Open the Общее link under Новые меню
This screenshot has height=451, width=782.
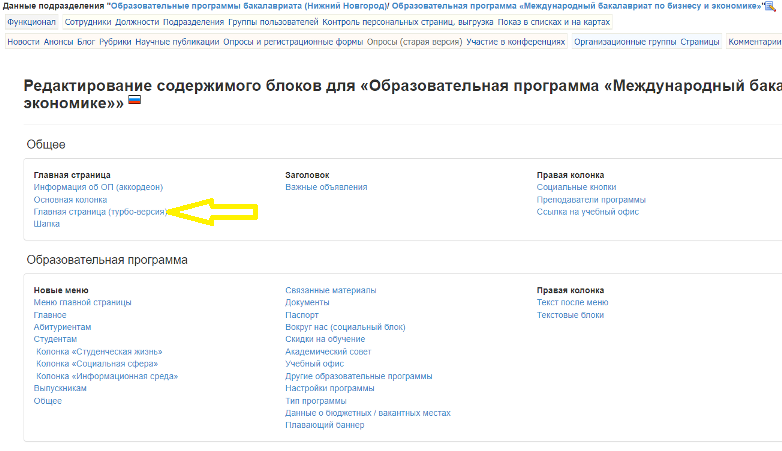(48, 401)
